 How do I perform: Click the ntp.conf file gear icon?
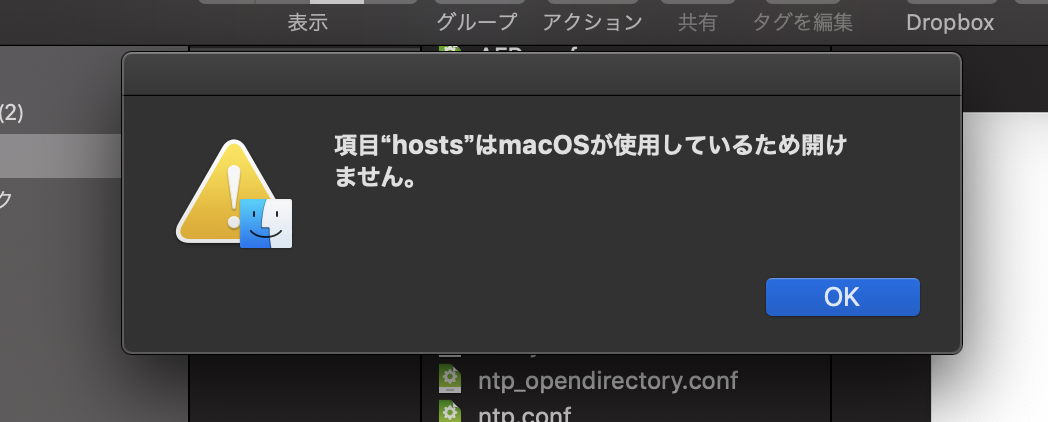(450, 412)
